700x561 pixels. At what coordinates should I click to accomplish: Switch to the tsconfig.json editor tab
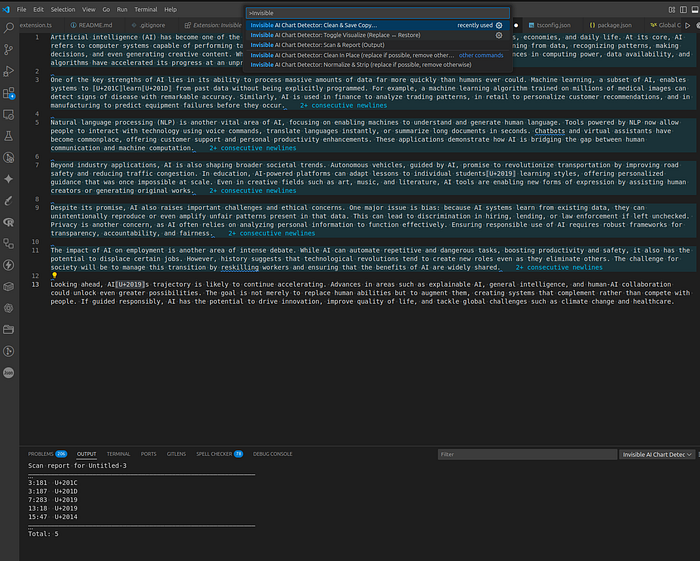tap(550, 25)
